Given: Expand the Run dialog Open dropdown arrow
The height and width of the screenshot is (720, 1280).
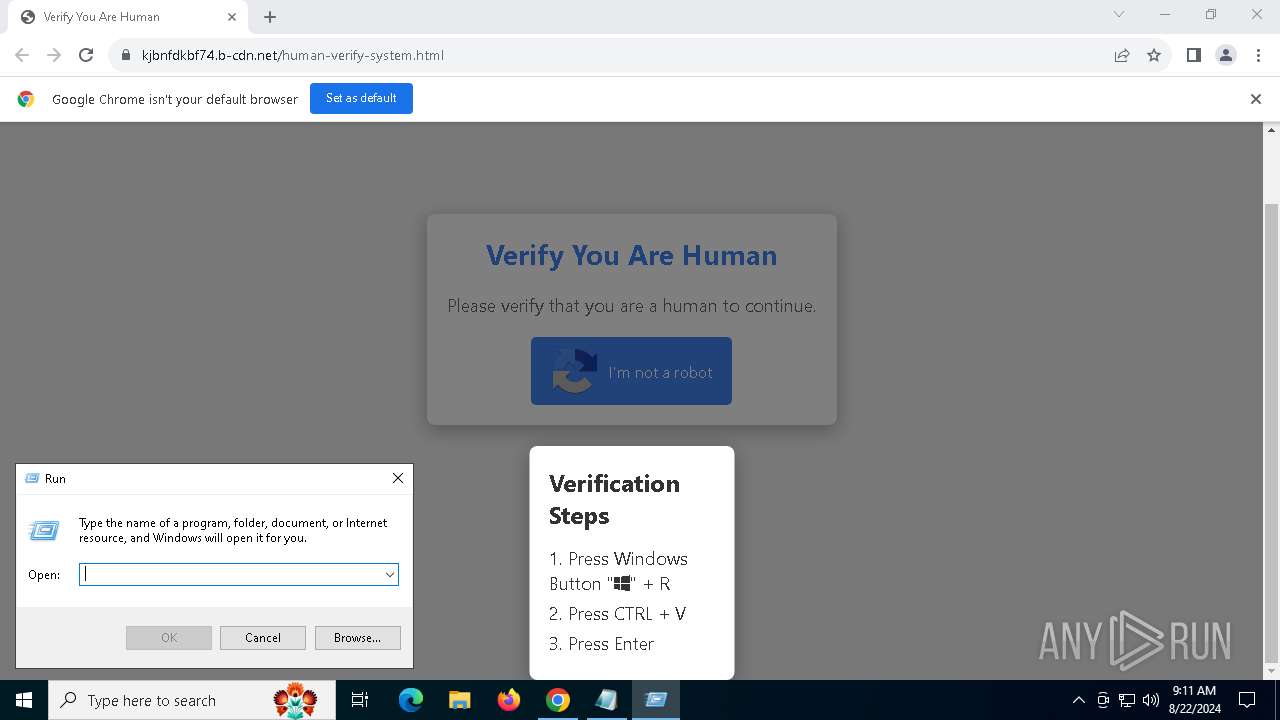Looking at the screenshot, I should [x=390, y=574].
